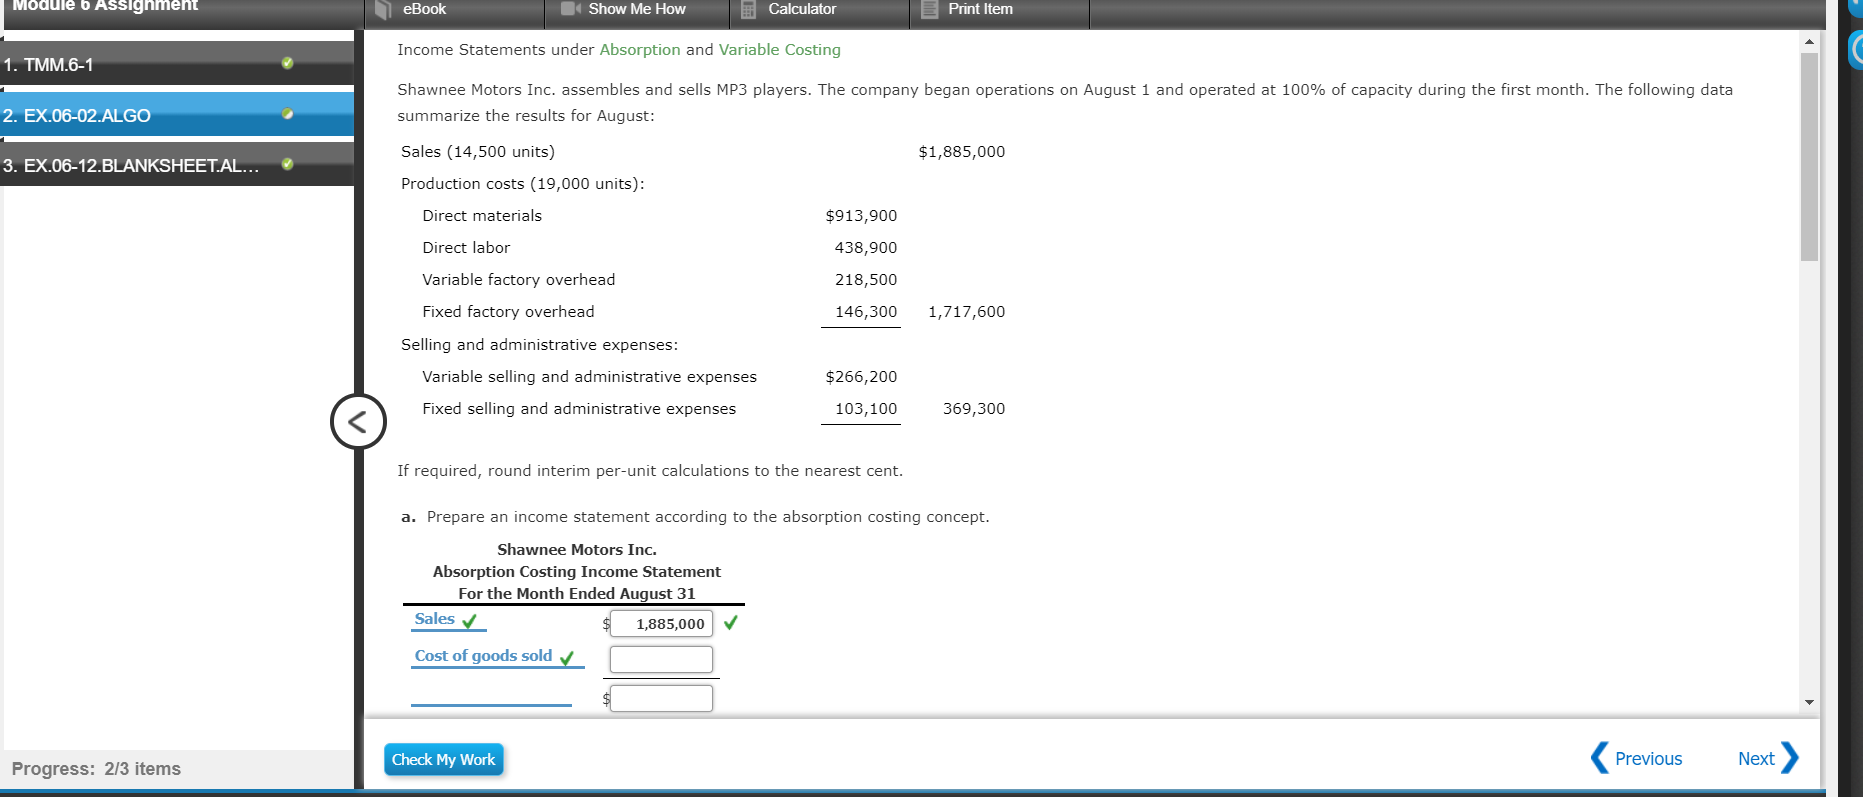Click the Sales amount field showing 1,885,000

[661, 623]
